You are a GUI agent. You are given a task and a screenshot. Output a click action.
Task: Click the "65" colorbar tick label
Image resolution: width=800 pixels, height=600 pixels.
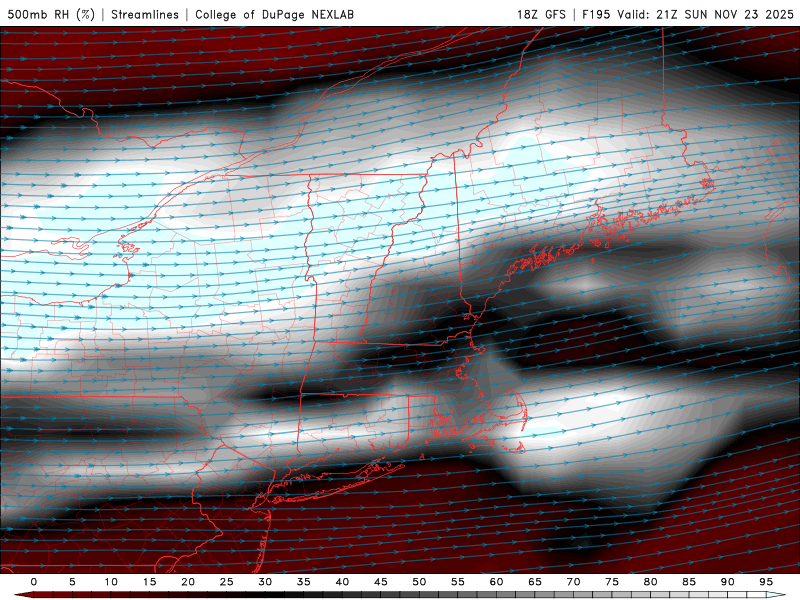click(x=535, y=582)
